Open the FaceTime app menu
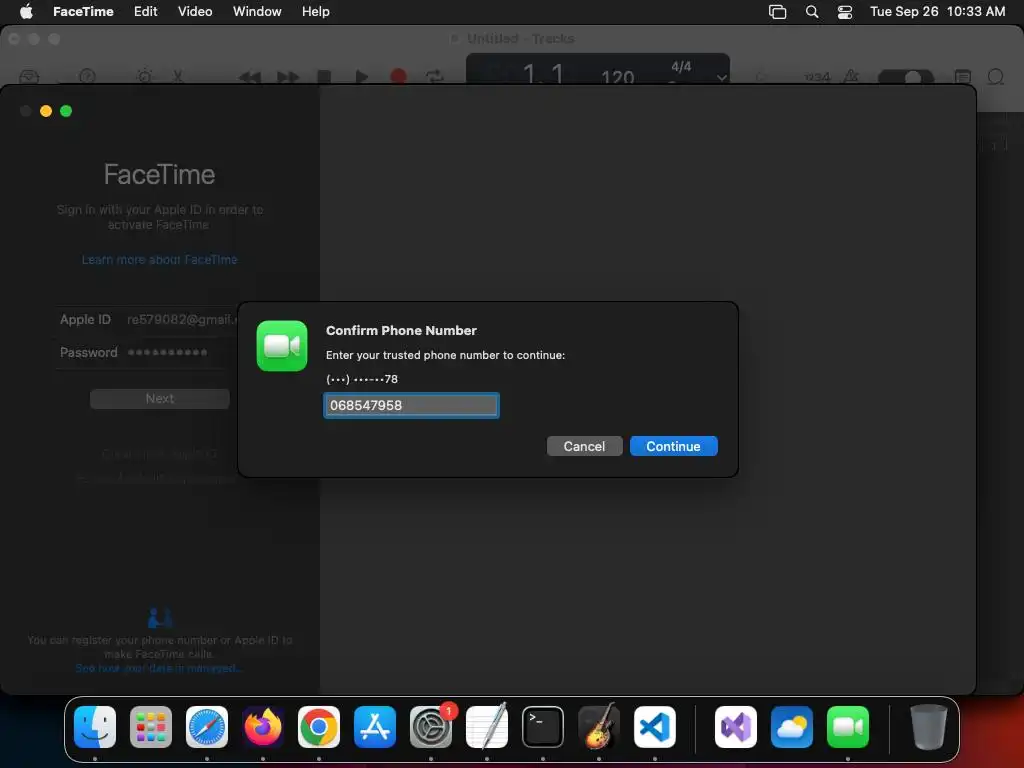 pos(83,11)
